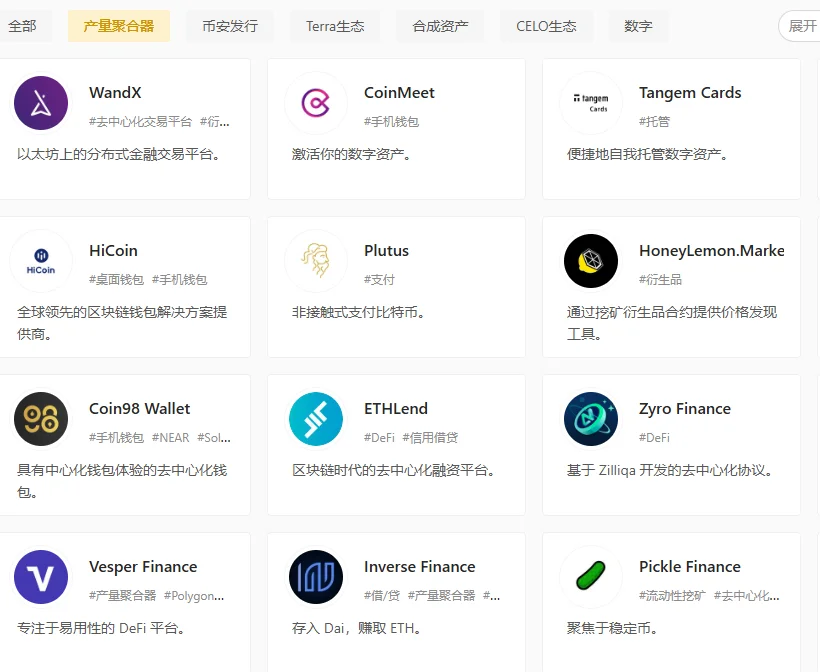The height and width of the screenshot is (672, 820).
Task: Open the Zyro Finance project title
Action: pos(685,408)
